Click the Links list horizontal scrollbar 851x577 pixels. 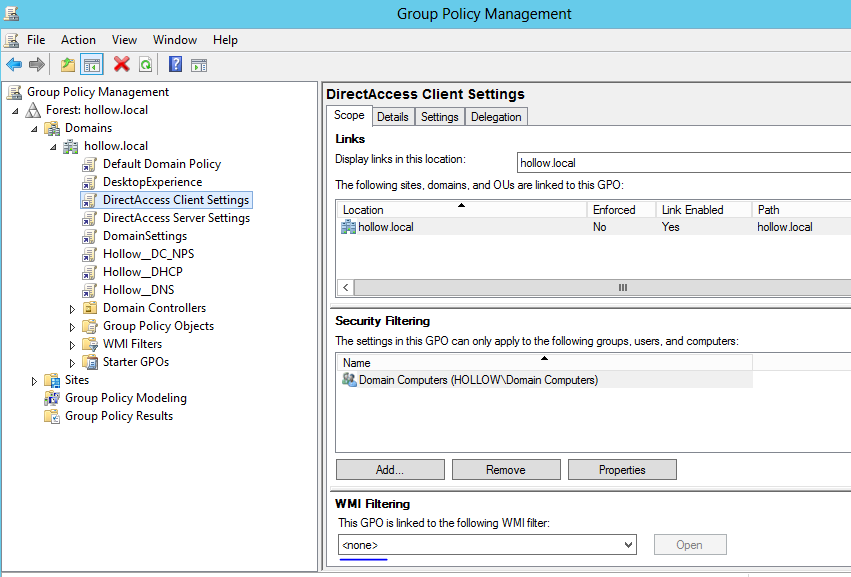tap(621, 287)
